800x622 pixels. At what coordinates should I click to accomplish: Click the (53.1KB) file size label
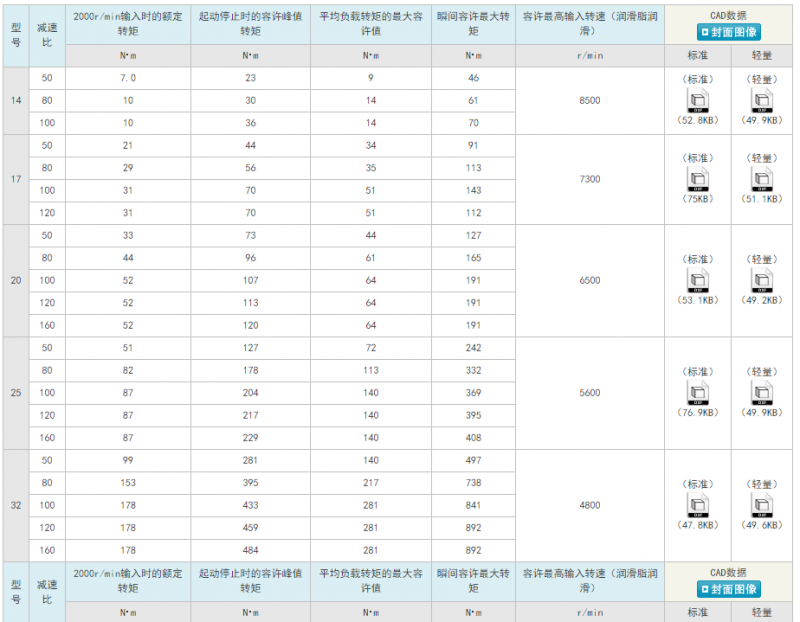697,300
